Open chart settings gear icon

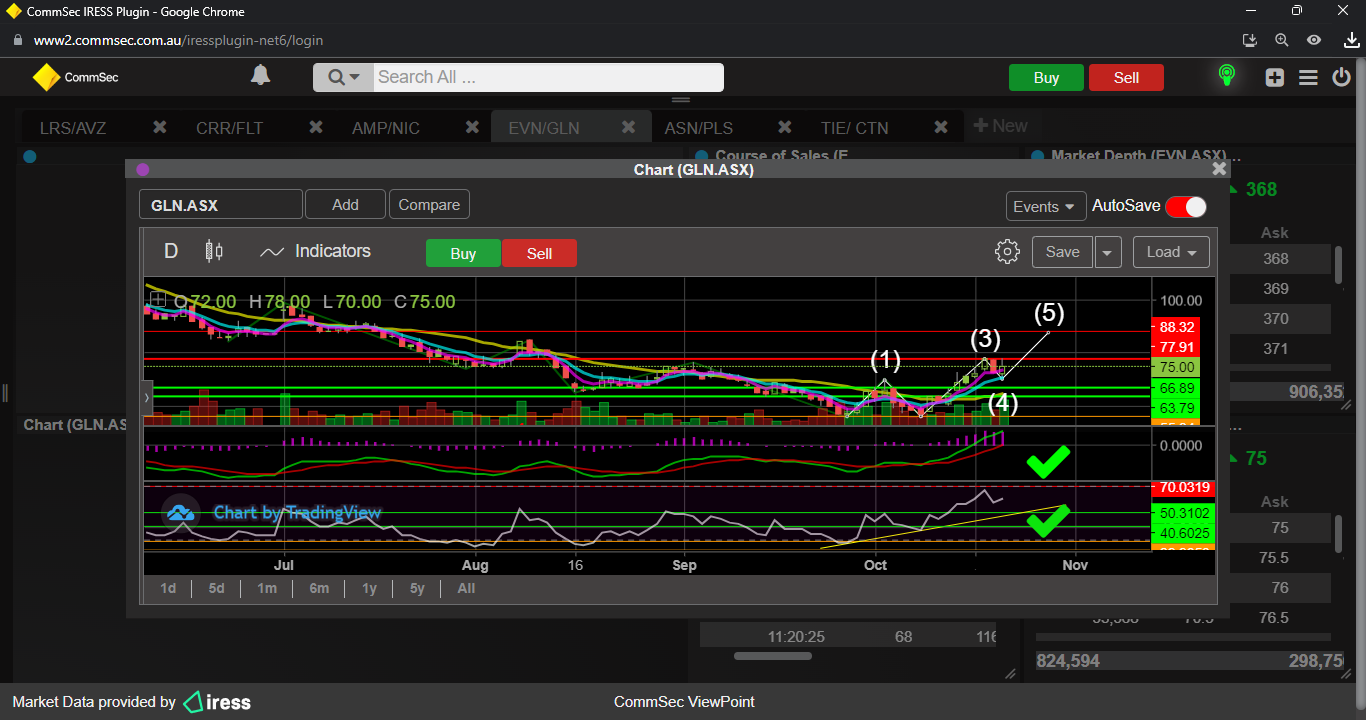[1007, 252]
